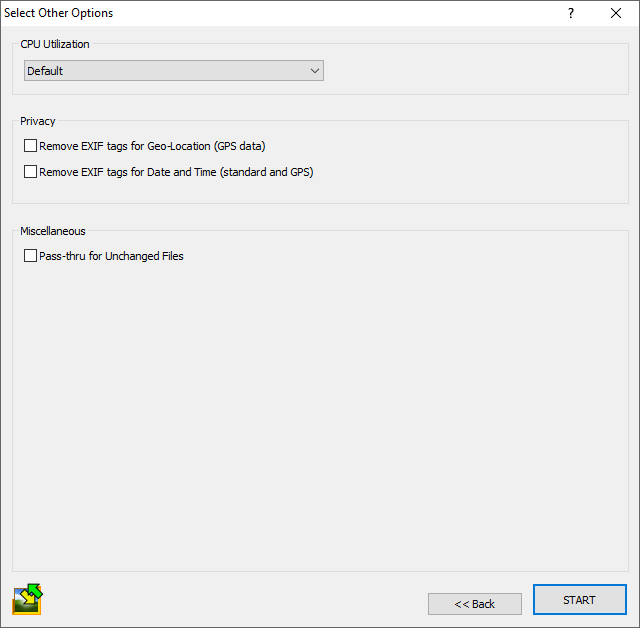Click the question mark help icon
The width and height of the screenshot is (640, 628).
pyautogui.click(x=571, y=13)
